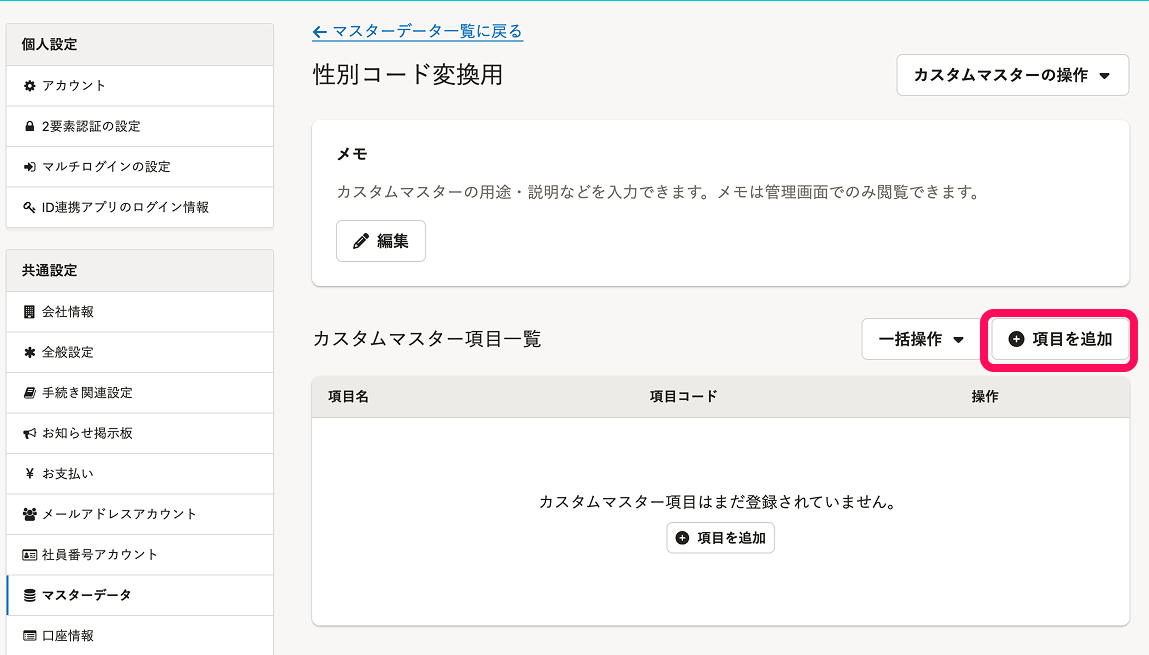
Task: Click the マスターデータ一覧に戻る link
Action: [418, 32]
